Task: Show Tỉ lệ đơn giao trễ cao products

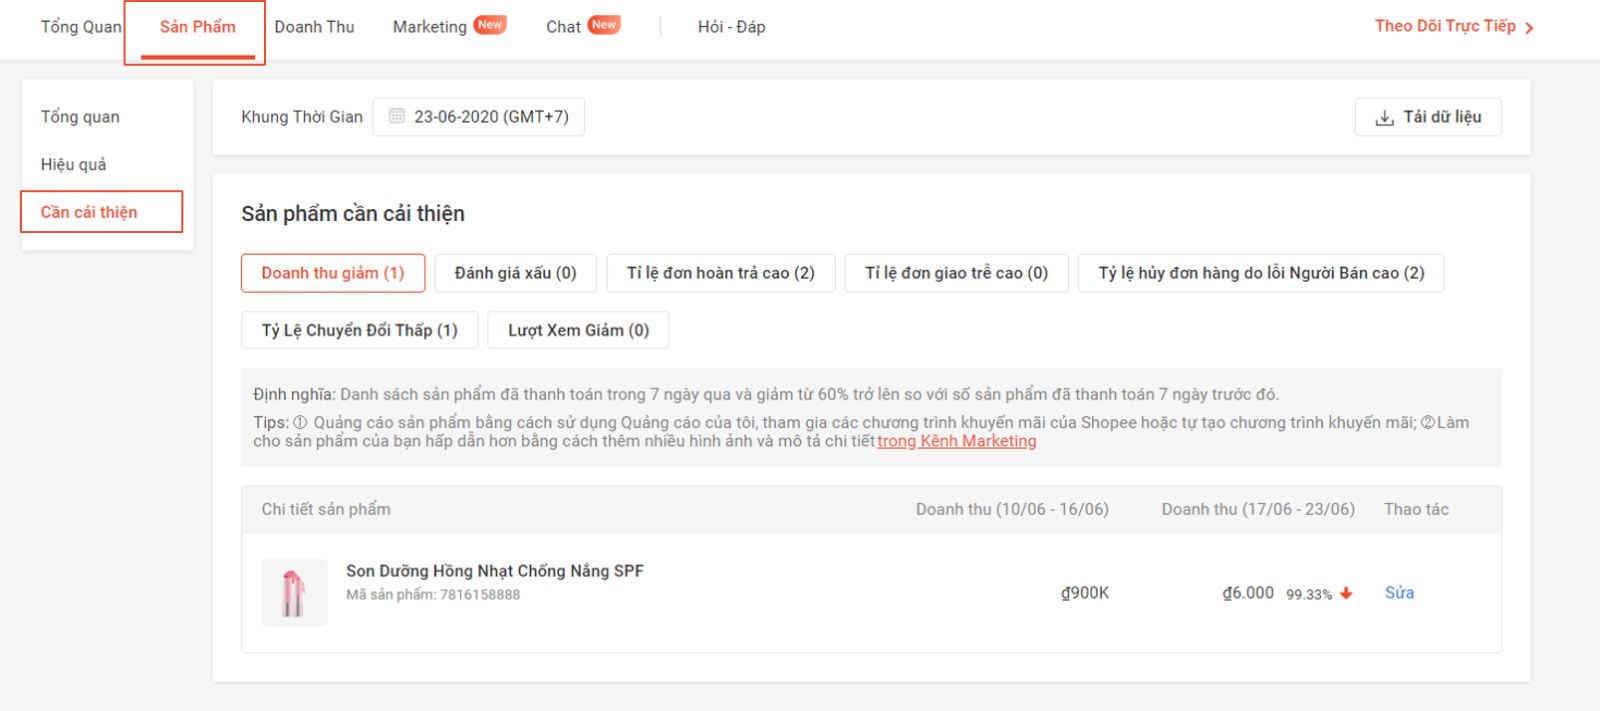Action: (956, 273)
